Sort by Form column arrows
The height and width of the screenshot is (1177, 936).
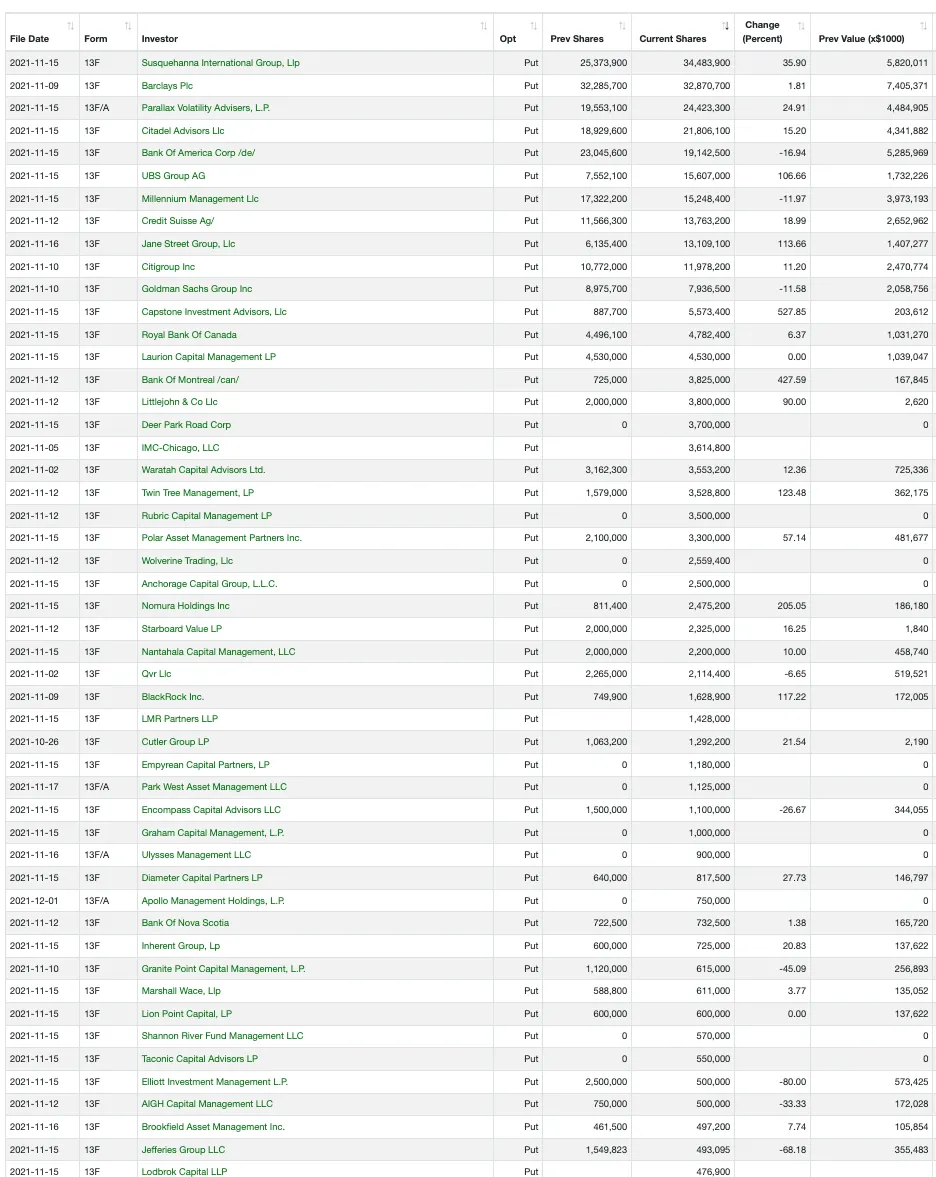click(128, 26)
